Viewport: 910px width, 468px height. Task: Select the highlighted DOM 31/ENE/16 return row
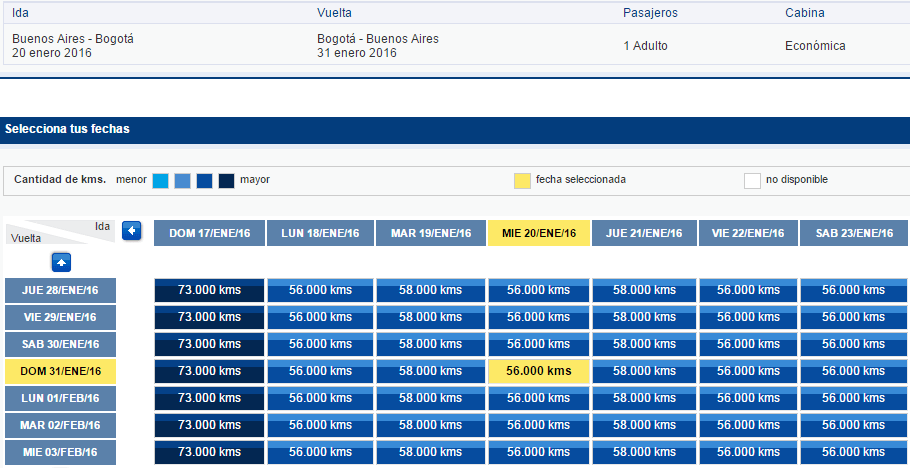[x=60, y=372]
